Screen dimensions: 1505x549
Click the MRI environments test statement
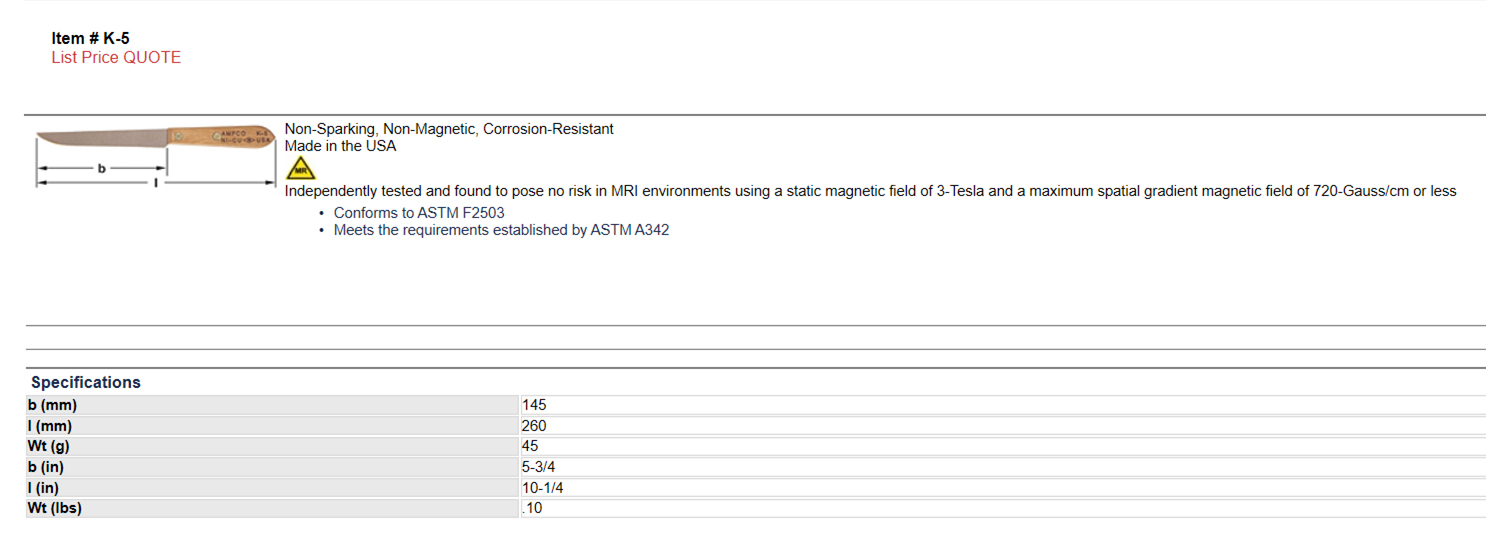click(x=870, y=191)
